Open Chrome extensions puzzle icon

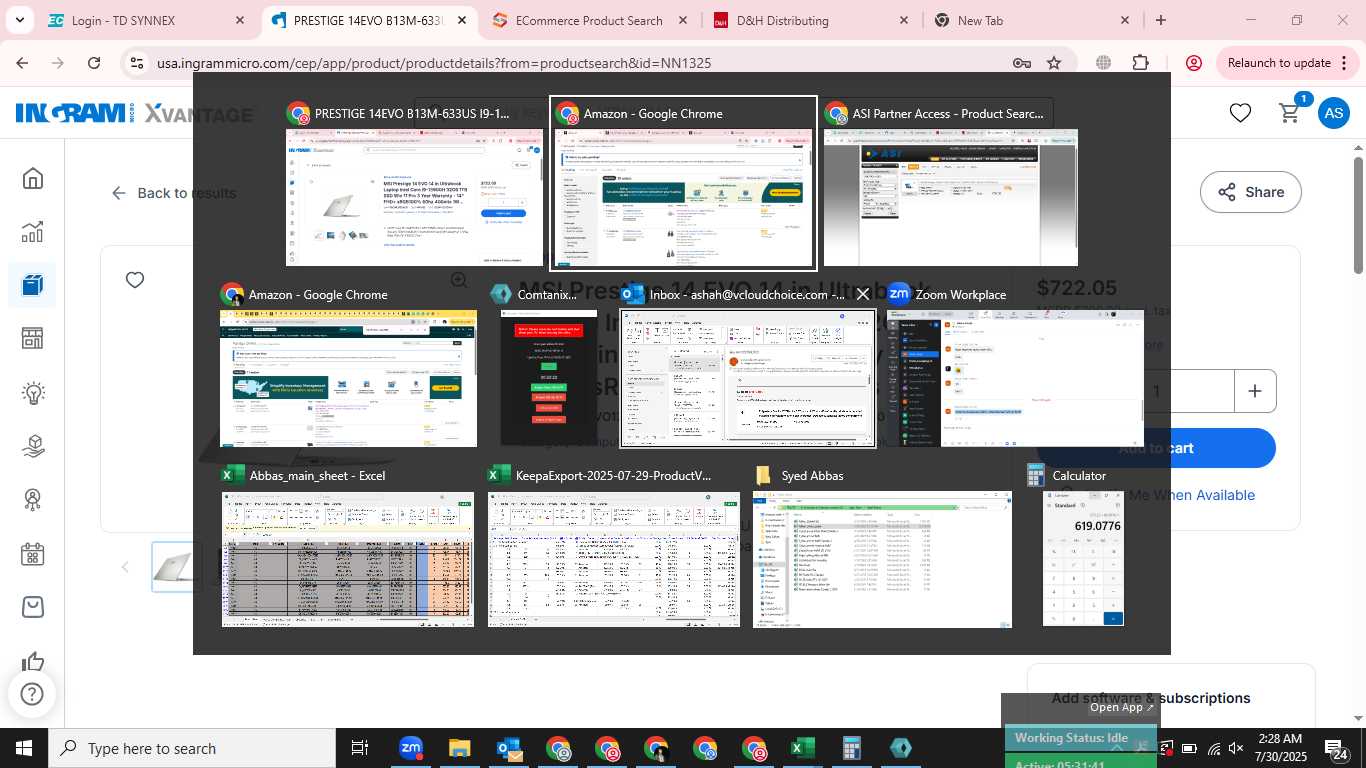(x=1141, y=63)
